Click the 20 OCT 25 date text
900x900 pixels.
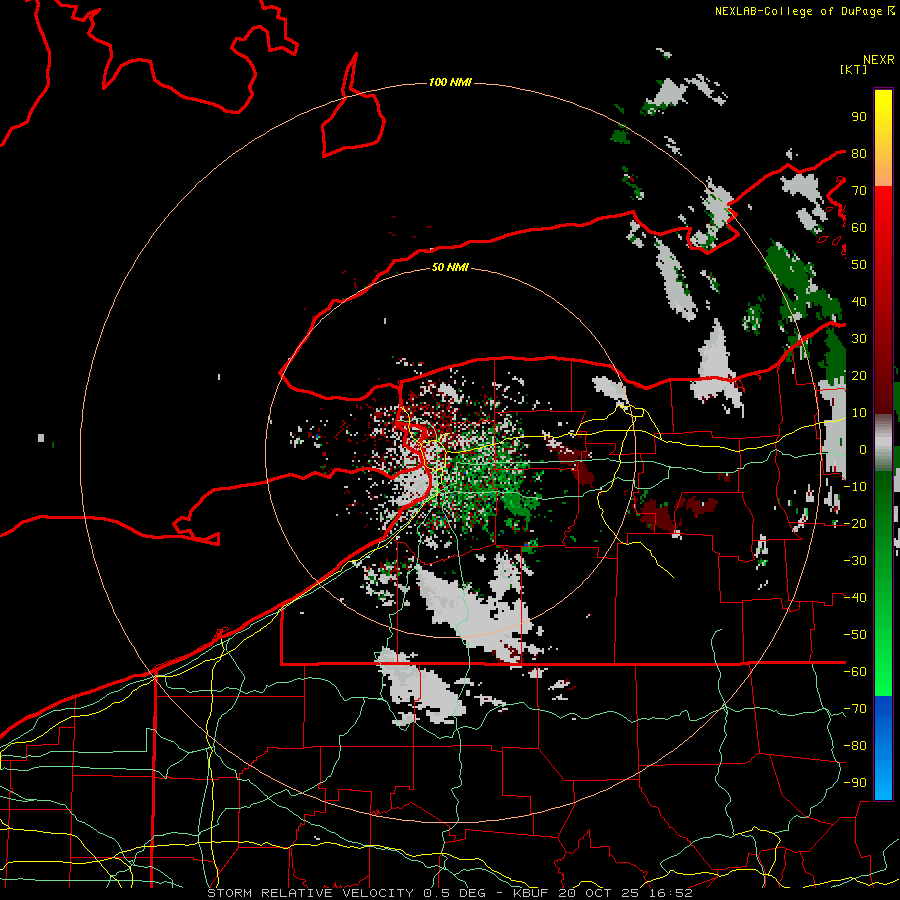point(600,893)
